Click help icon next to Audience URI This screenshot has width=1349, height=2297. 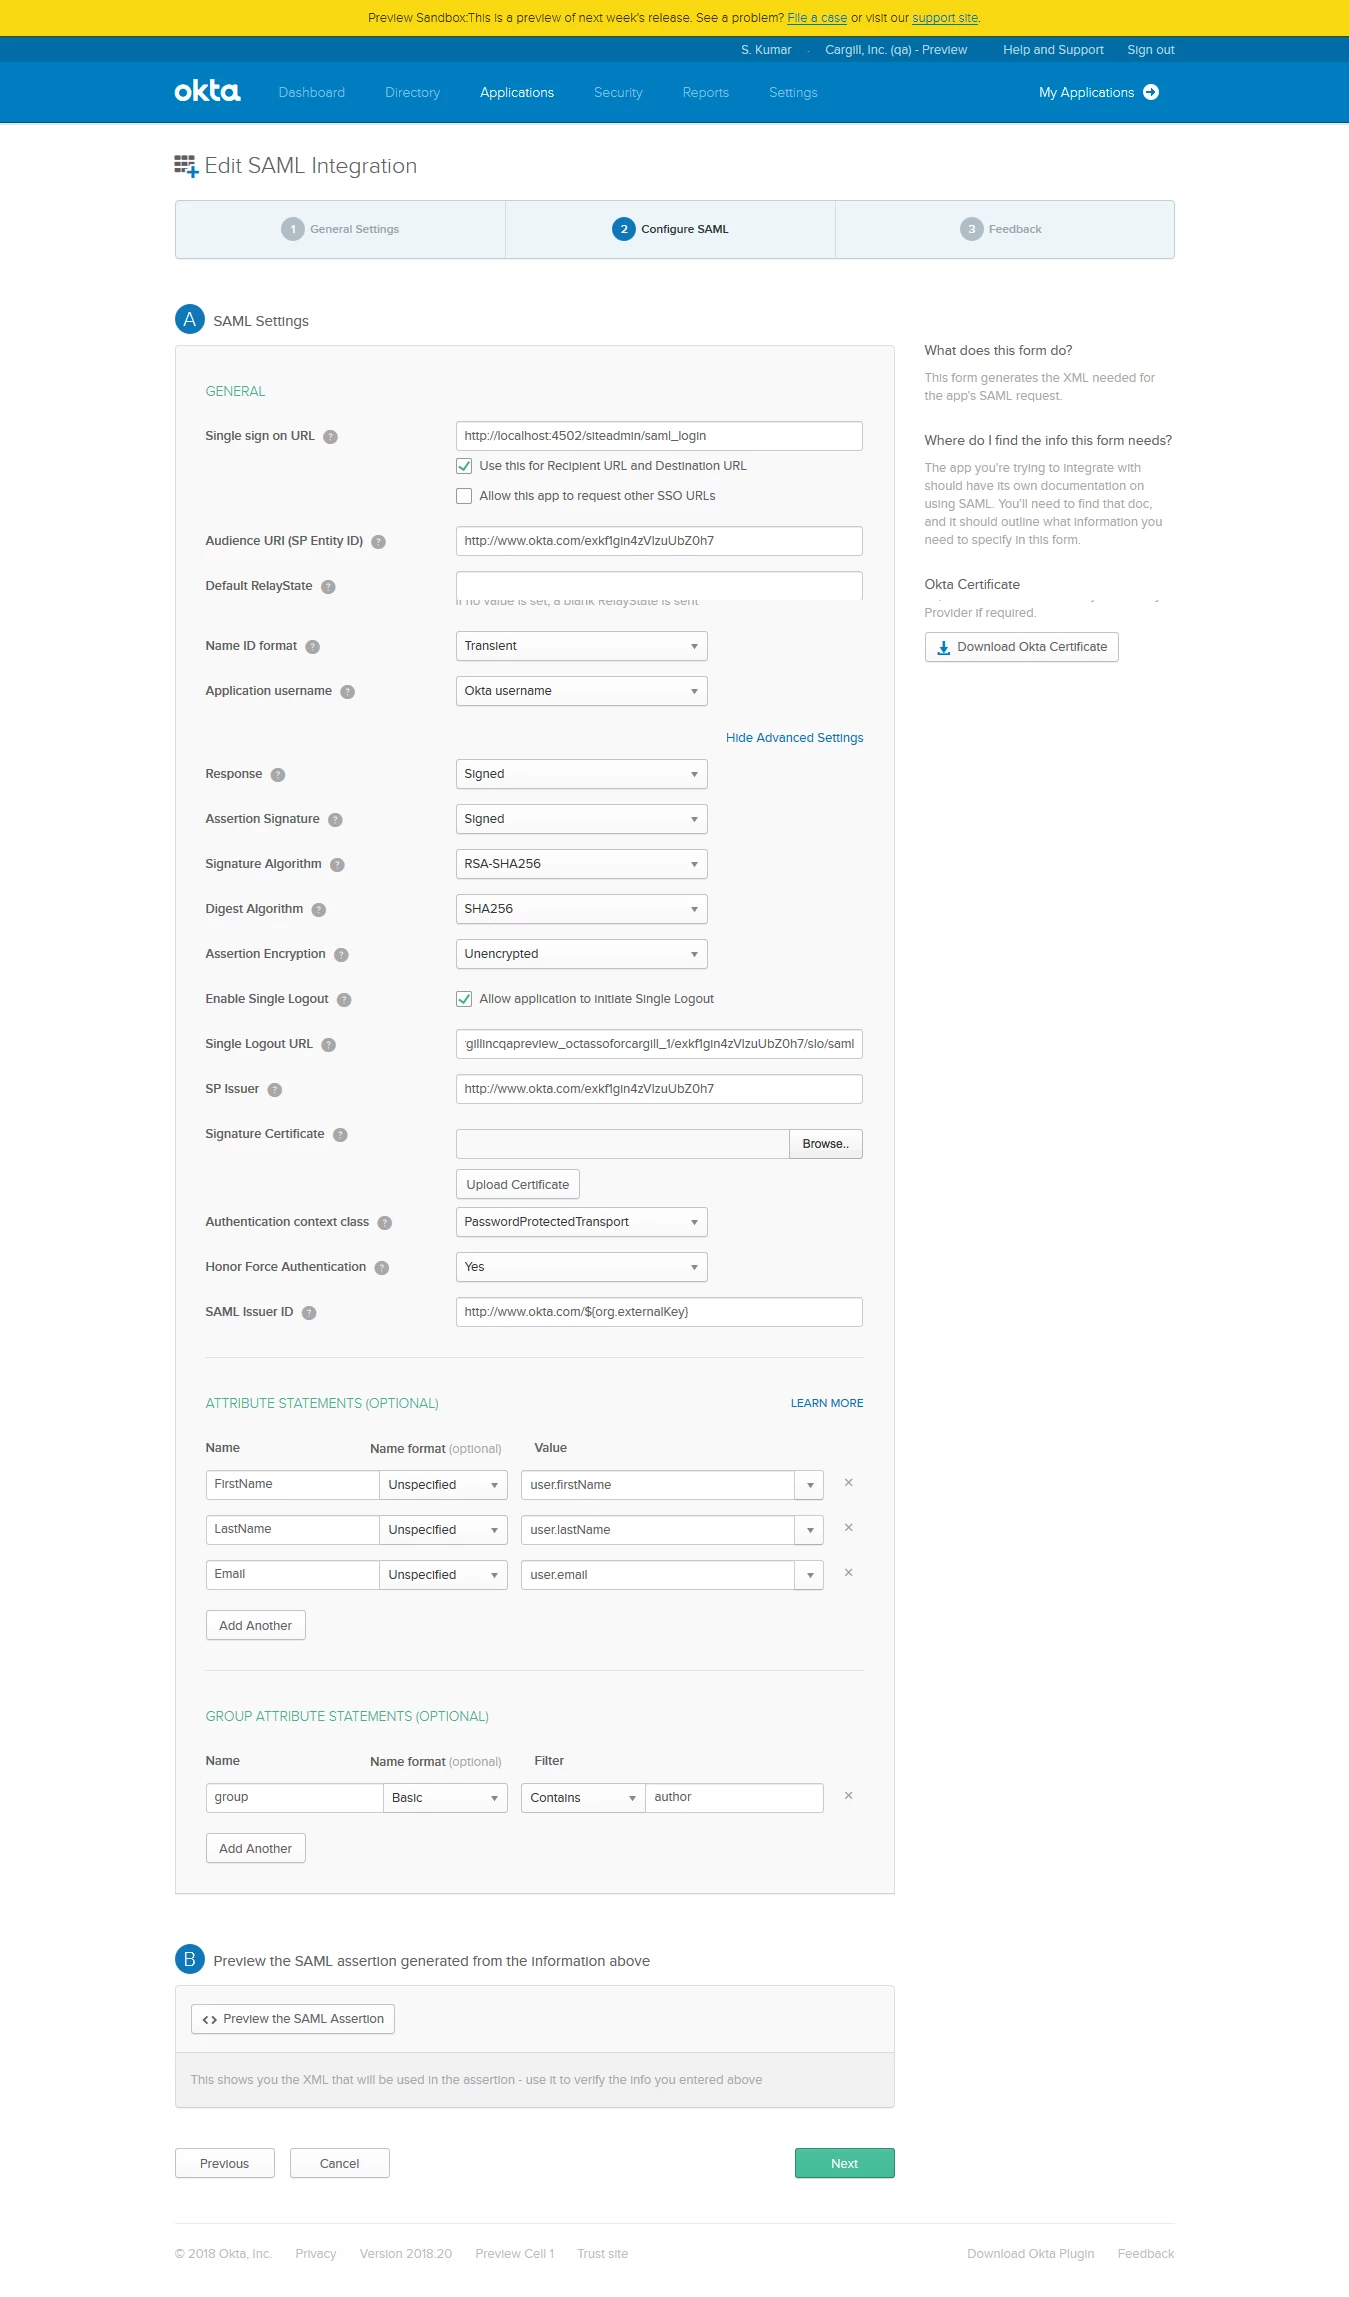[378, 542]
